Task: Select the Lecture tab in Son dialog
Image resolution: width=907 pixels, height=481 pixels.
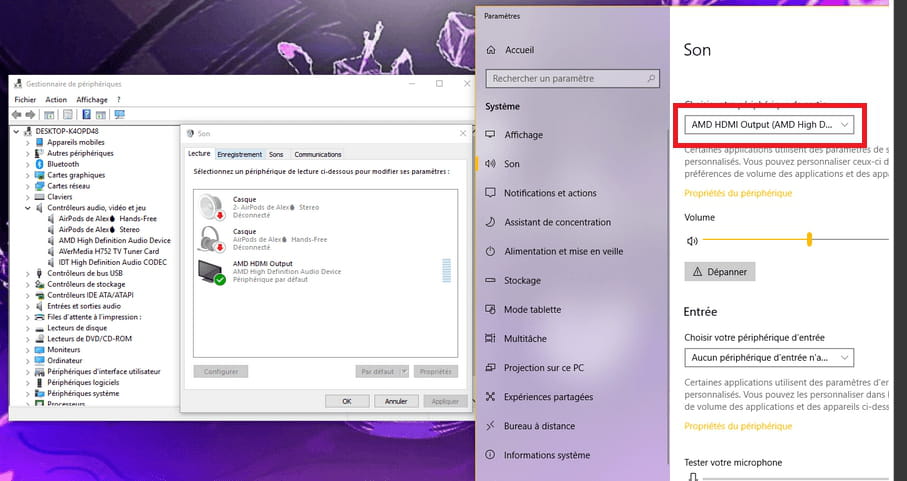Action: (199, 154)
